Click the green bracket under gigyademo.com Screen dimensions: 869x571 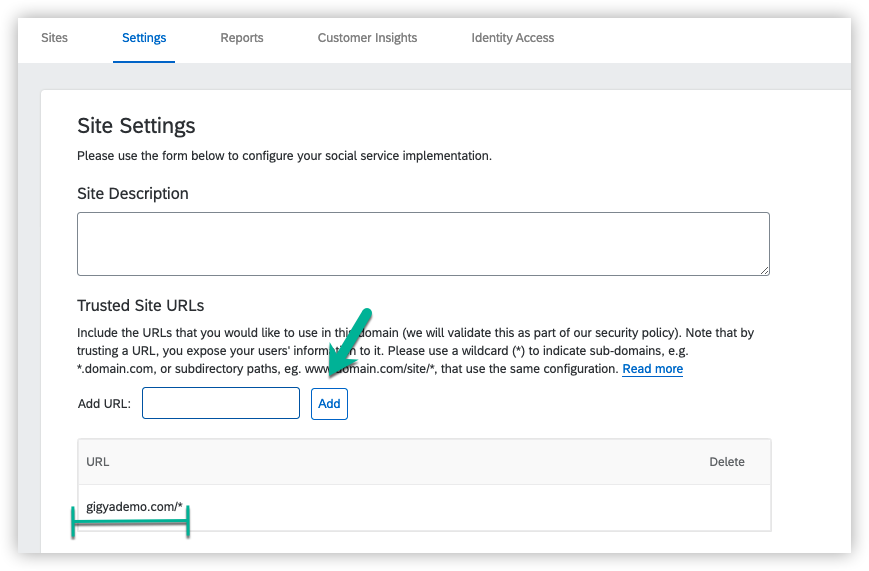click(130, 522)
